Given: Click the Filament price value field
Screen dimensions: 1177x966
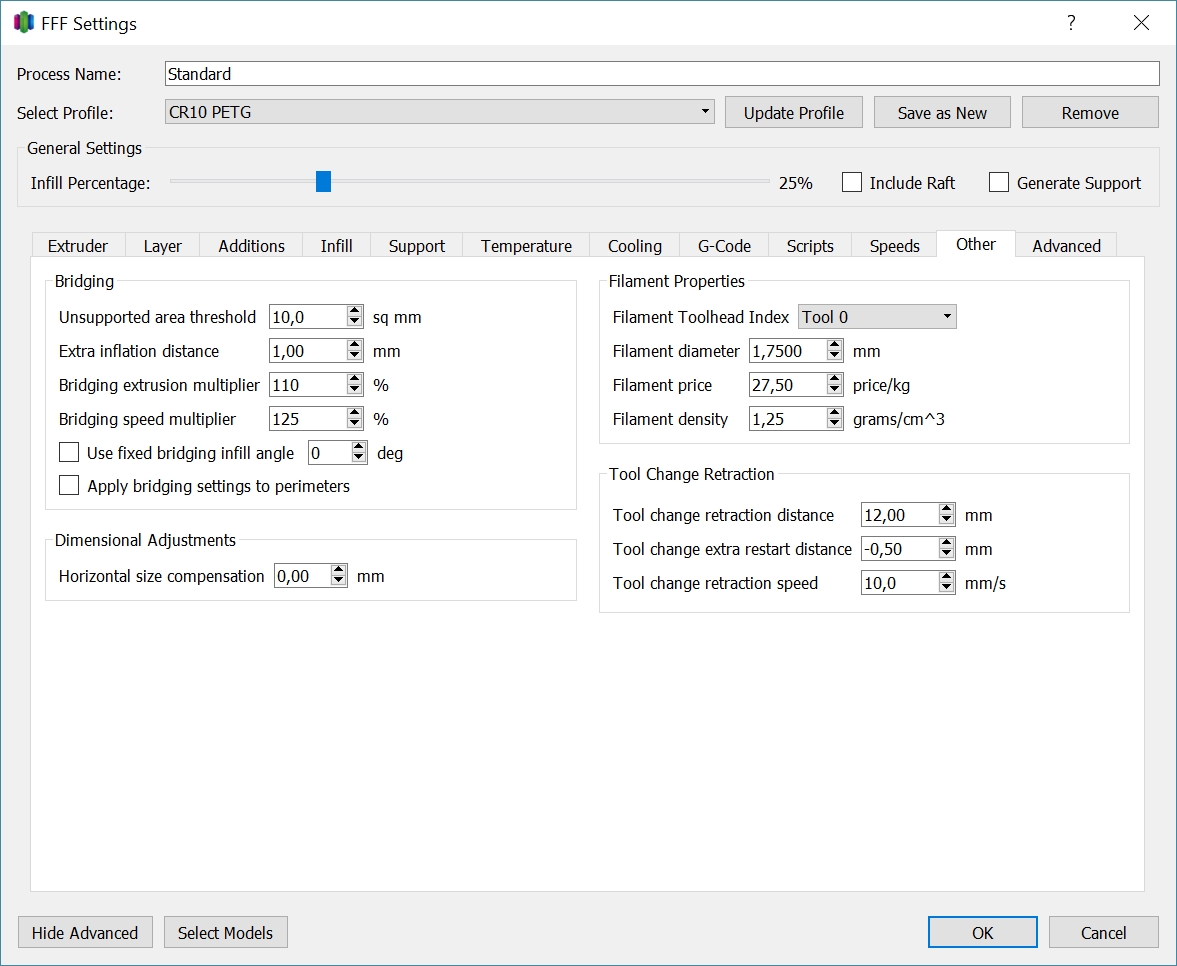Looking at the screenshot, I should [787, 385].
